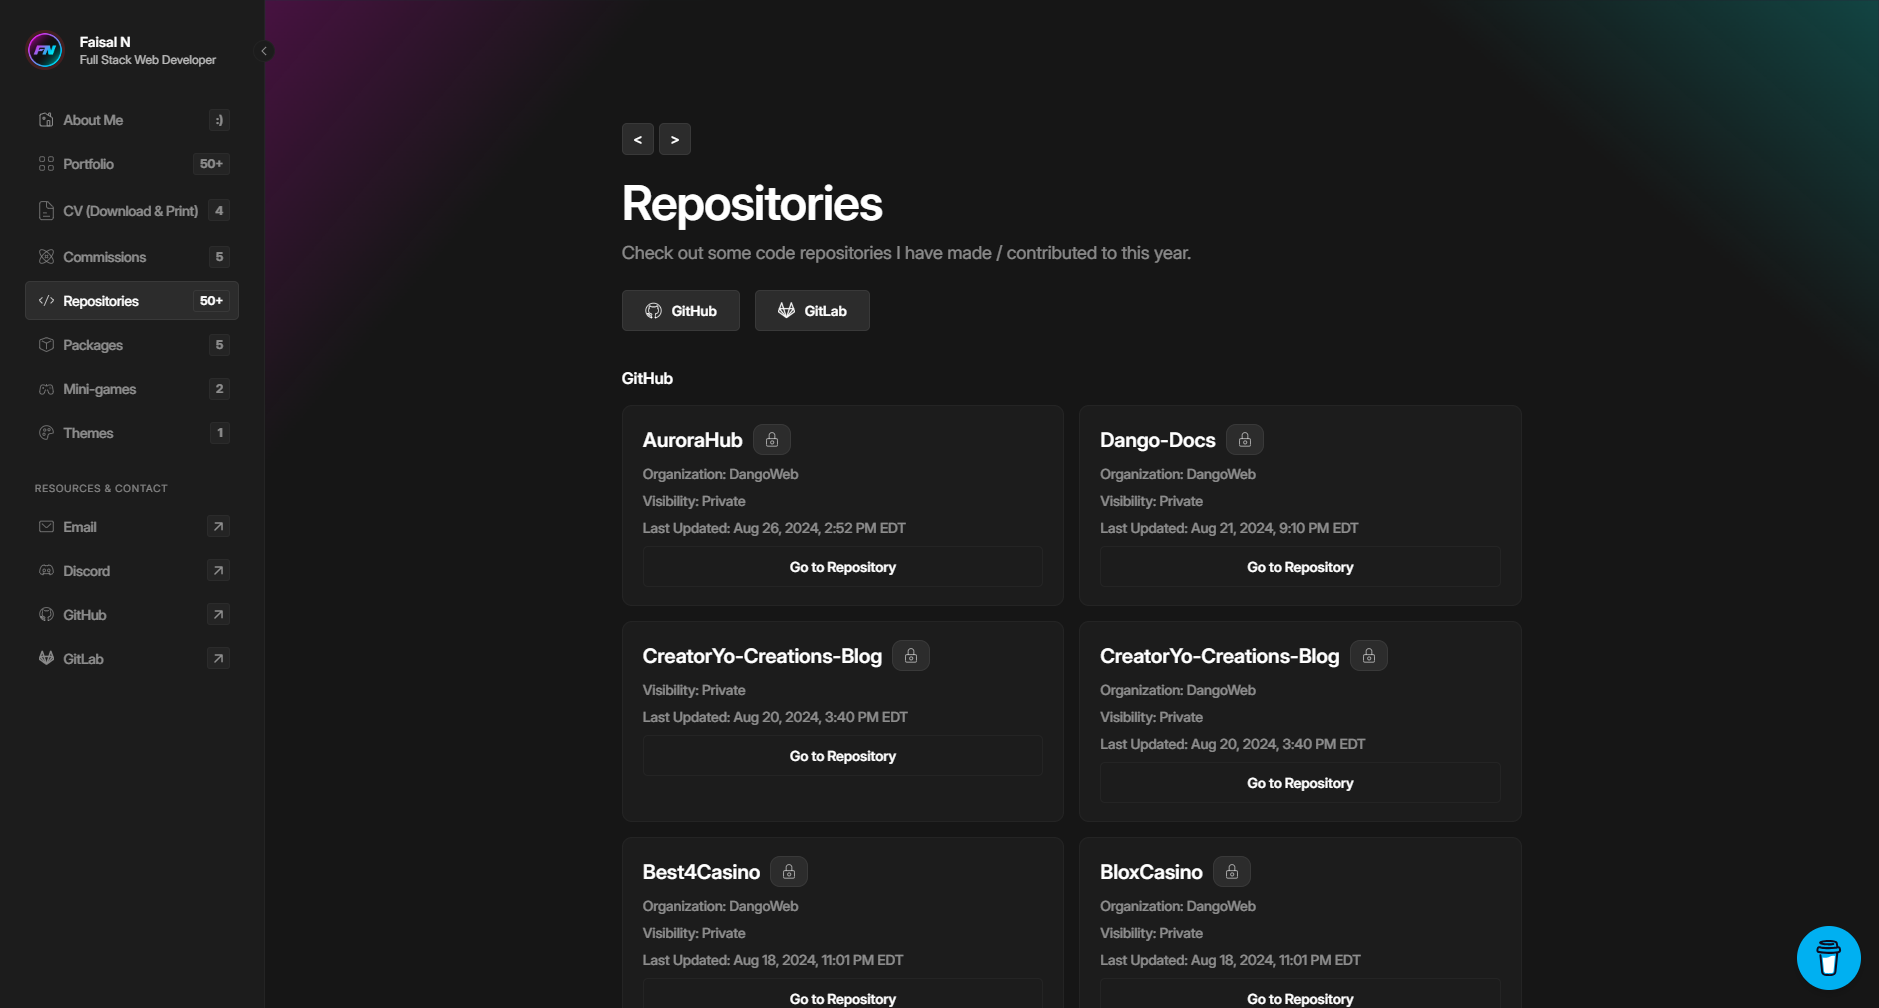This screenshot has height=1008, width=1879.
Task: Click the Packages box icon
Action: click(47, 344)
